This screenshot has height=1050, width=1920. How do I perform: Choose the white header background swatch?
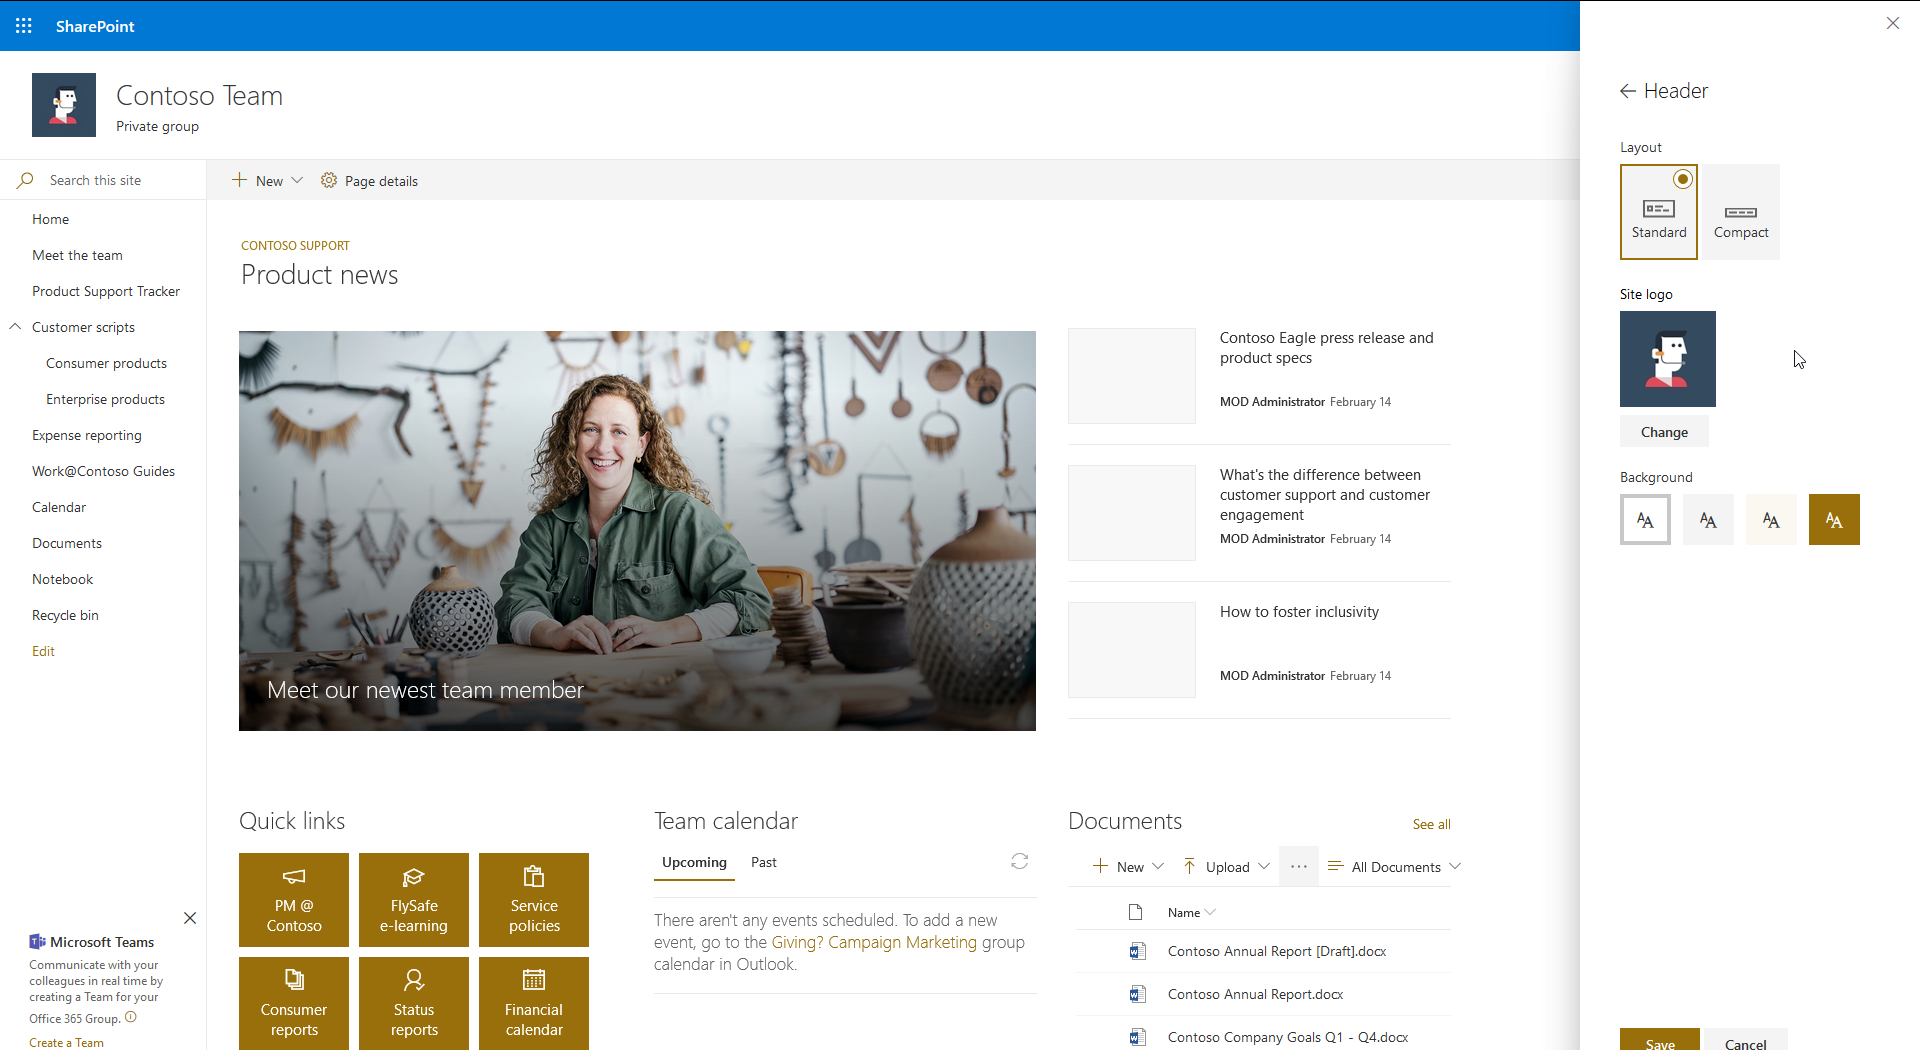point(1645,520)
